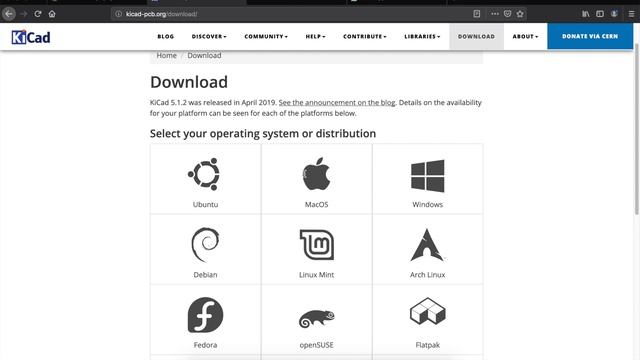Viewport: 640px width, 360px height.
Task: Open the browser hamburger menu
Action: tap(631, 14)
